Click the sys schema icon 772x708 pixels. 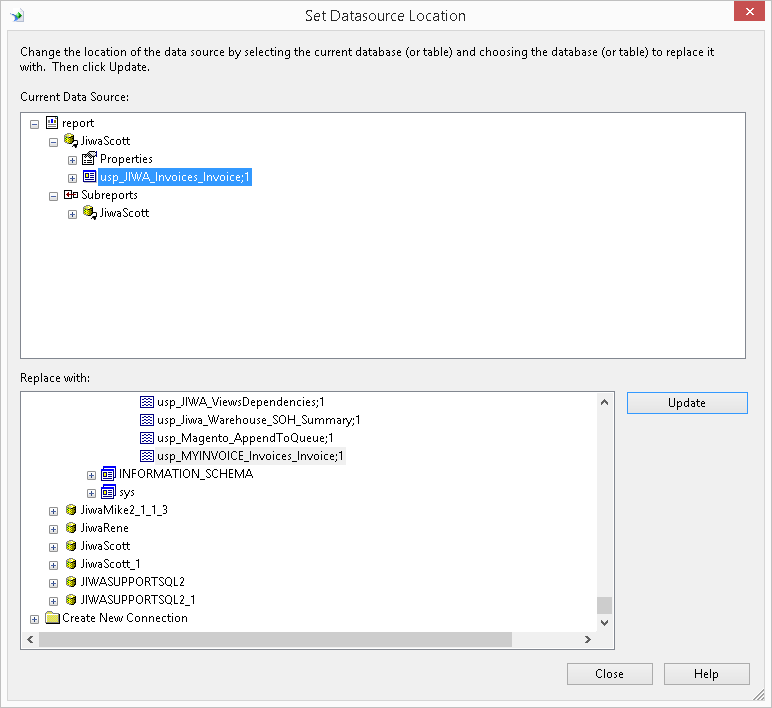pos(109,492)
